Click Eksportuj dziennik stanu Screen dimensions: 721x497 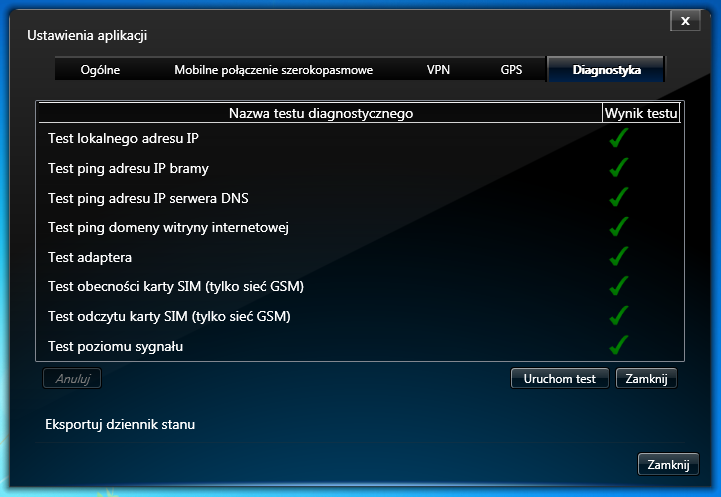120,424
